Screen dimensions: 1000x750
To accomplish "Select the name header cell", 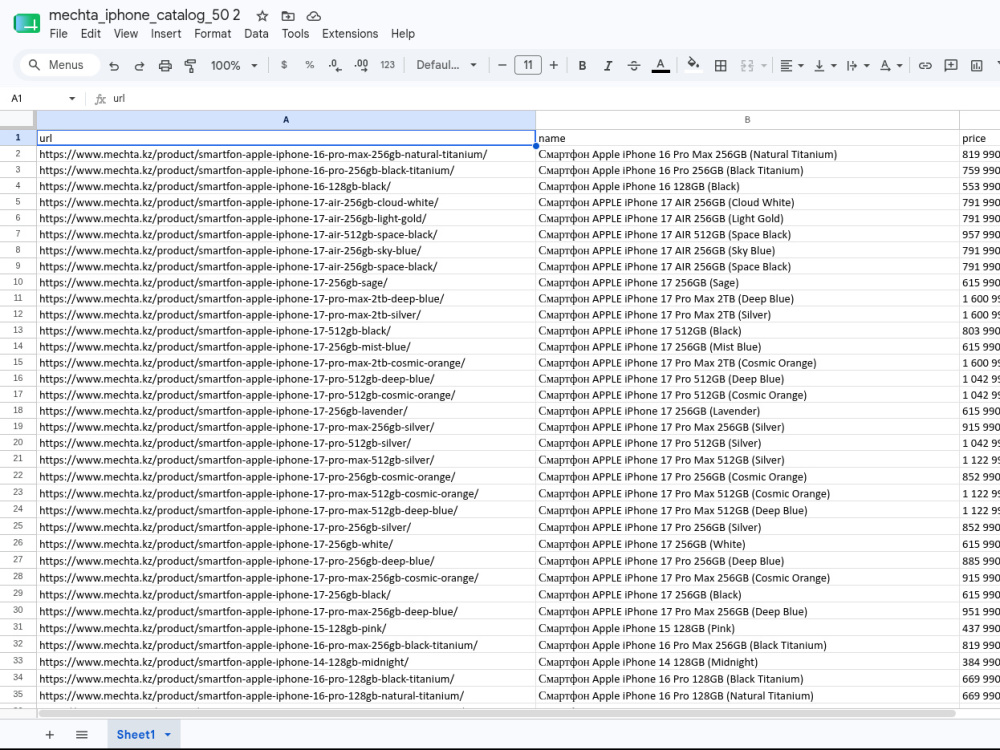I will 747,138.
